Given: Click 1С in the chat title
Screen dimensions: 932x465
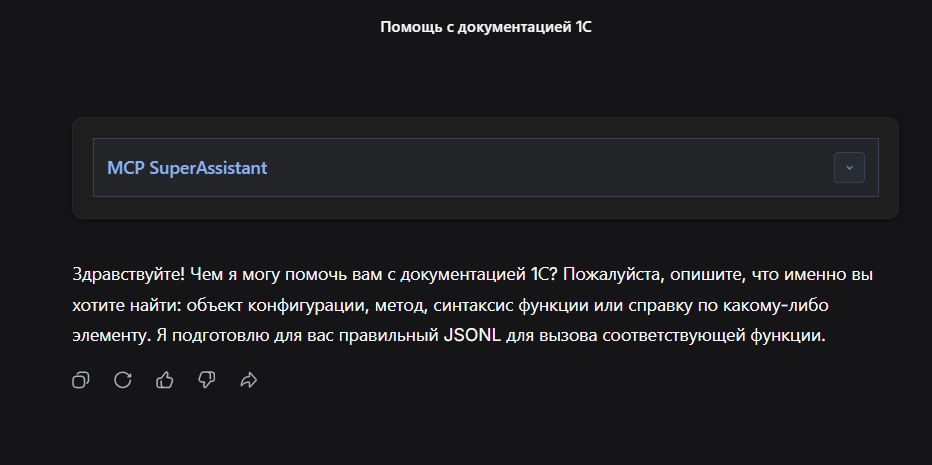Looking at the screenshot, I should (584, 27).
